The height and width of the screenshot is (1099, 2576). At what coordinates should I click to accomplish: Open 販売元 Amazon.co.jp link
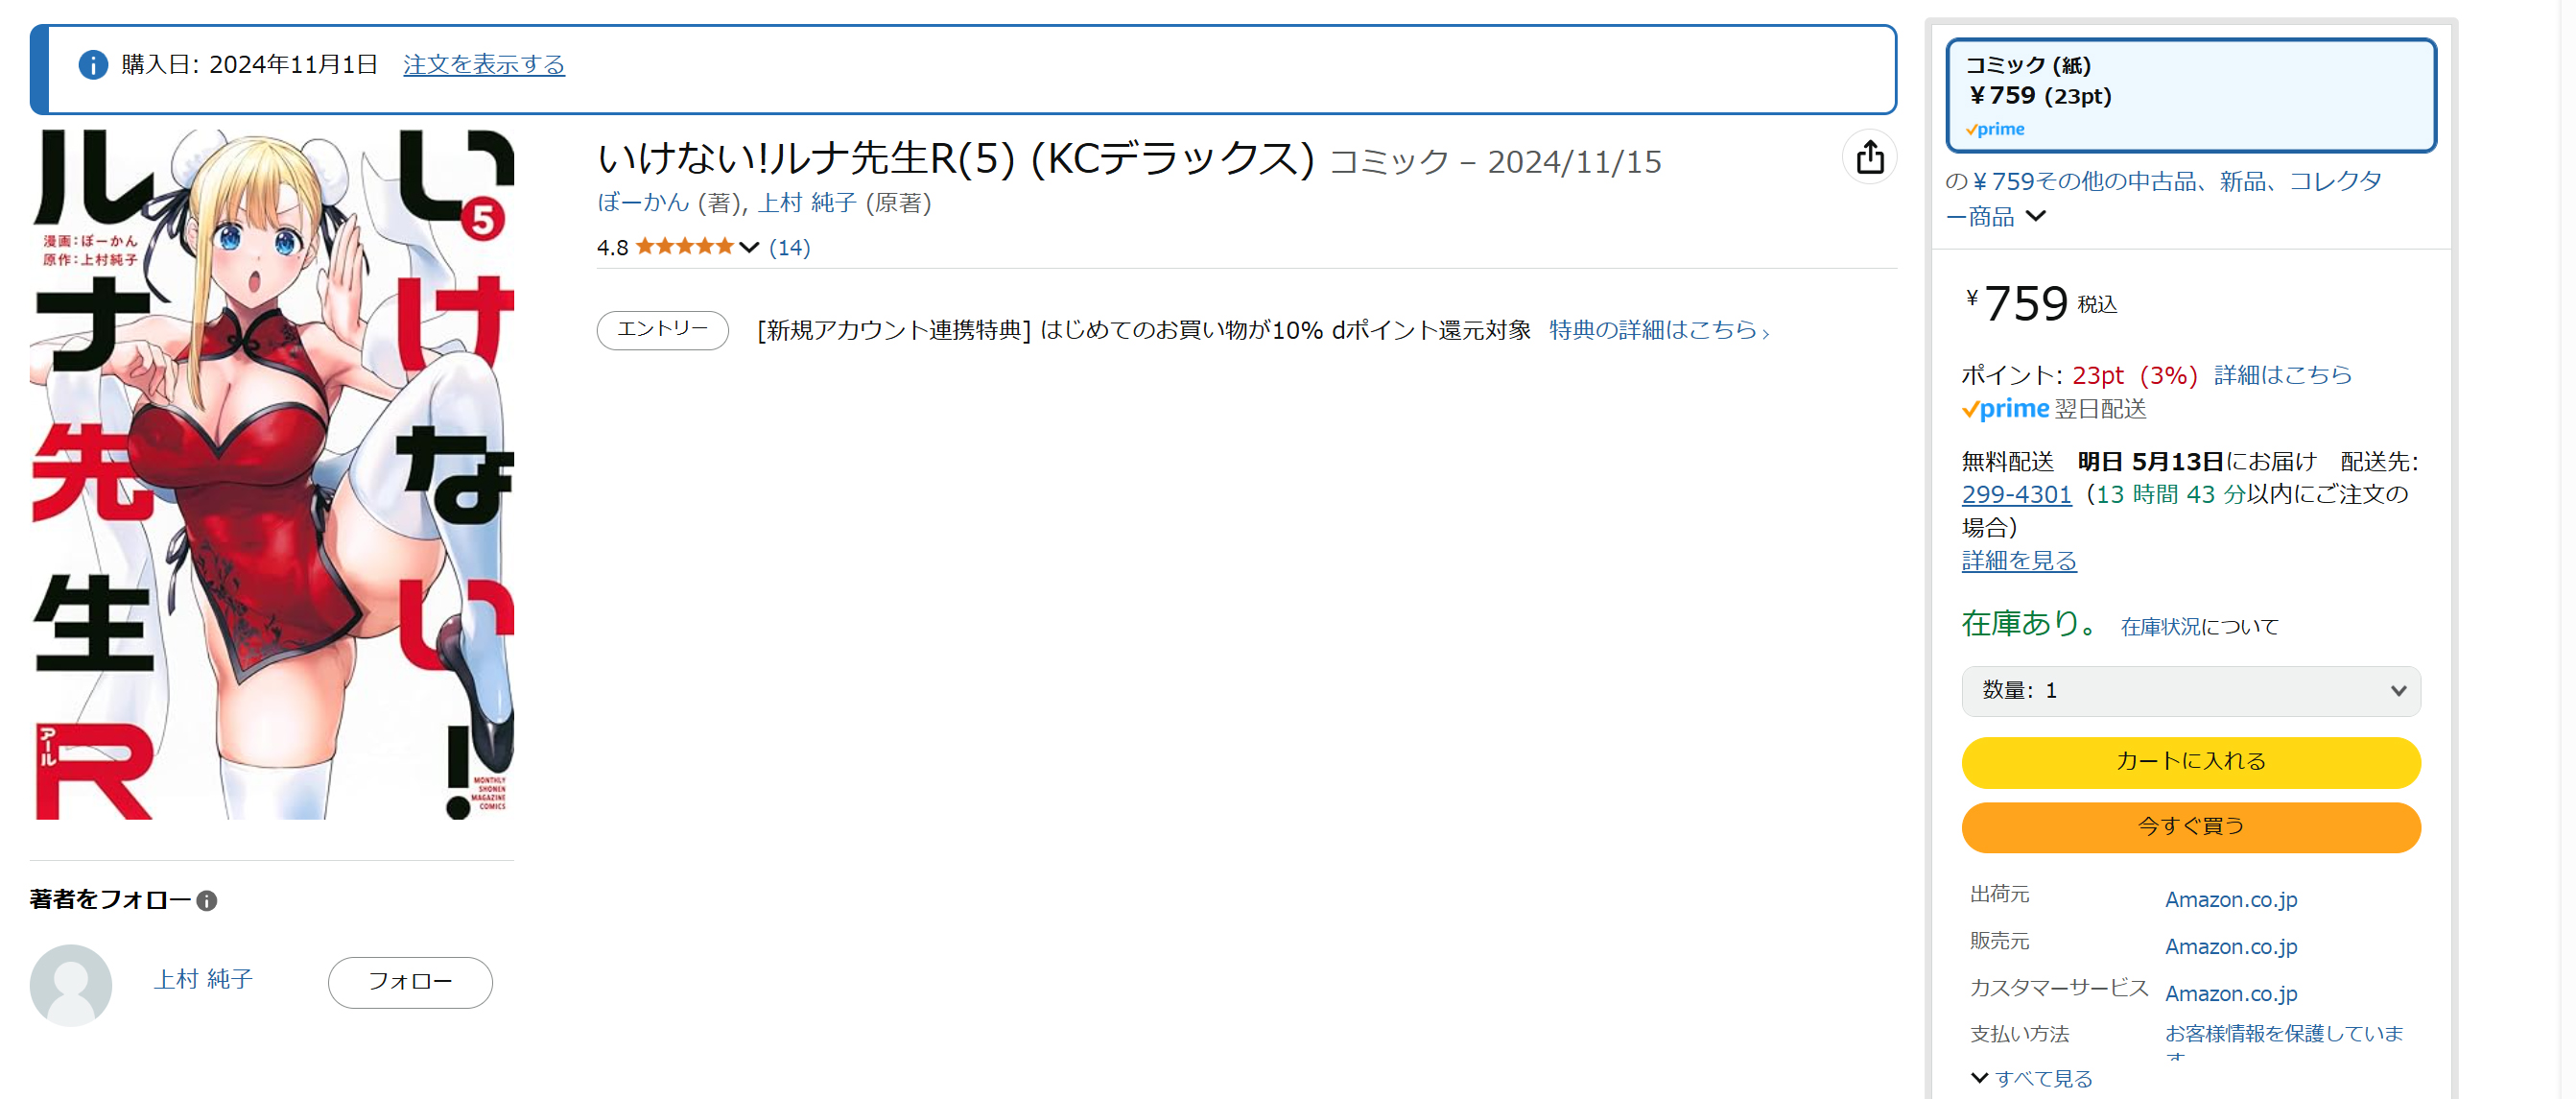click(2231, 947)
